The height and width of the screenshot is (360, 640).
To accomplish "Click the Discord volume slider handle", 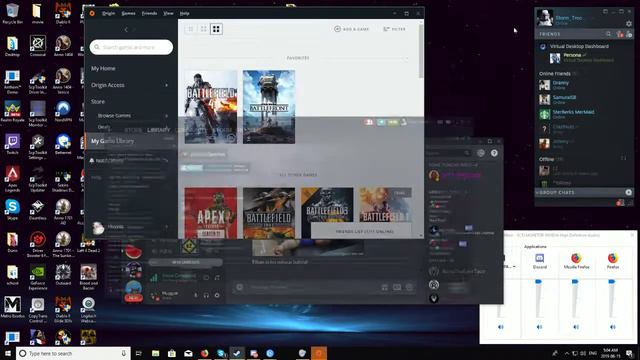I will point(538,282).
